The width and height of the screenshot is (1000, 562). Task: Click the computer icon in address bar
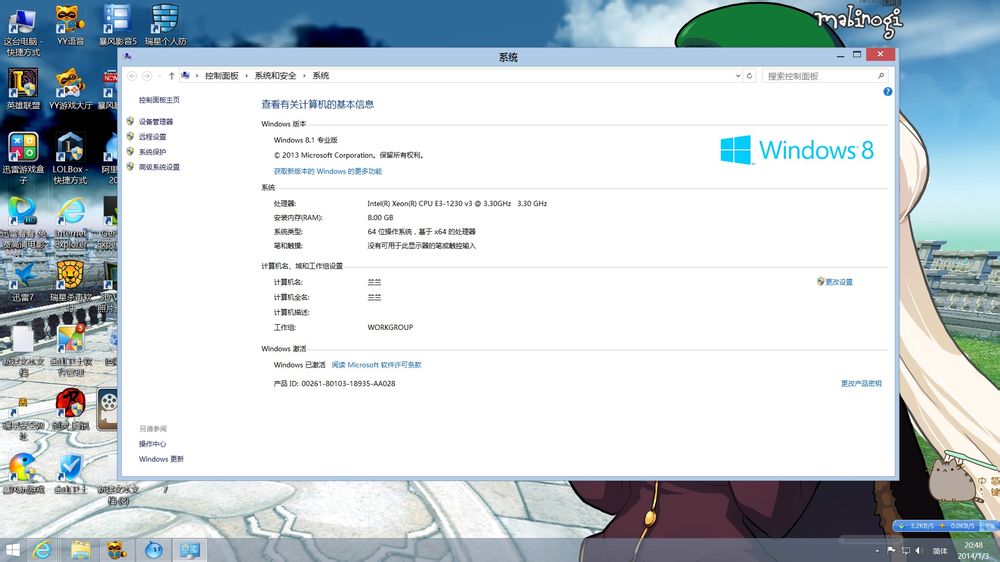click(x=186, y=75)
